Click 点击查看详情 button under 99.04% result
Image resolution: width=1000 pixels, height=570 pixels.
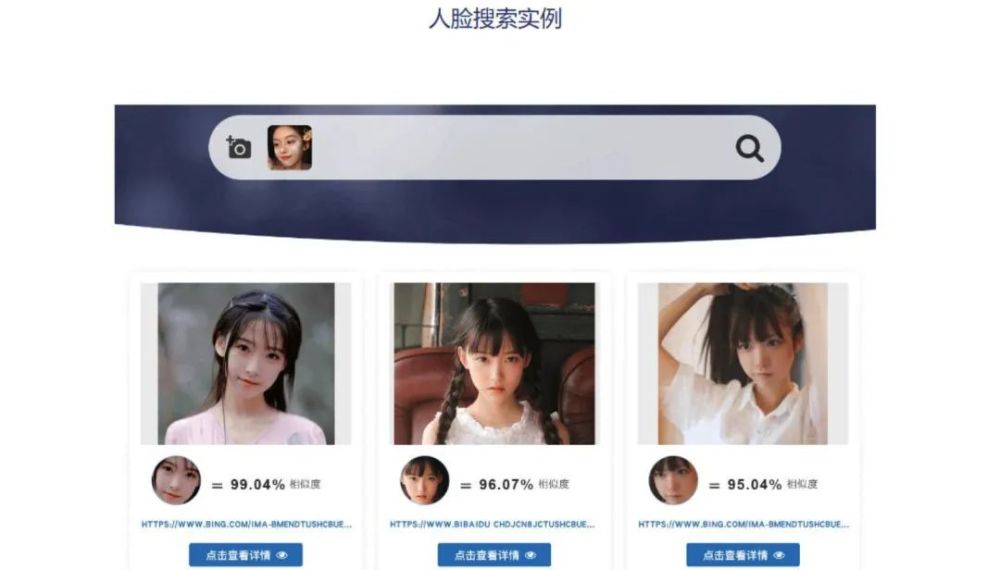[x=246, y=555]
